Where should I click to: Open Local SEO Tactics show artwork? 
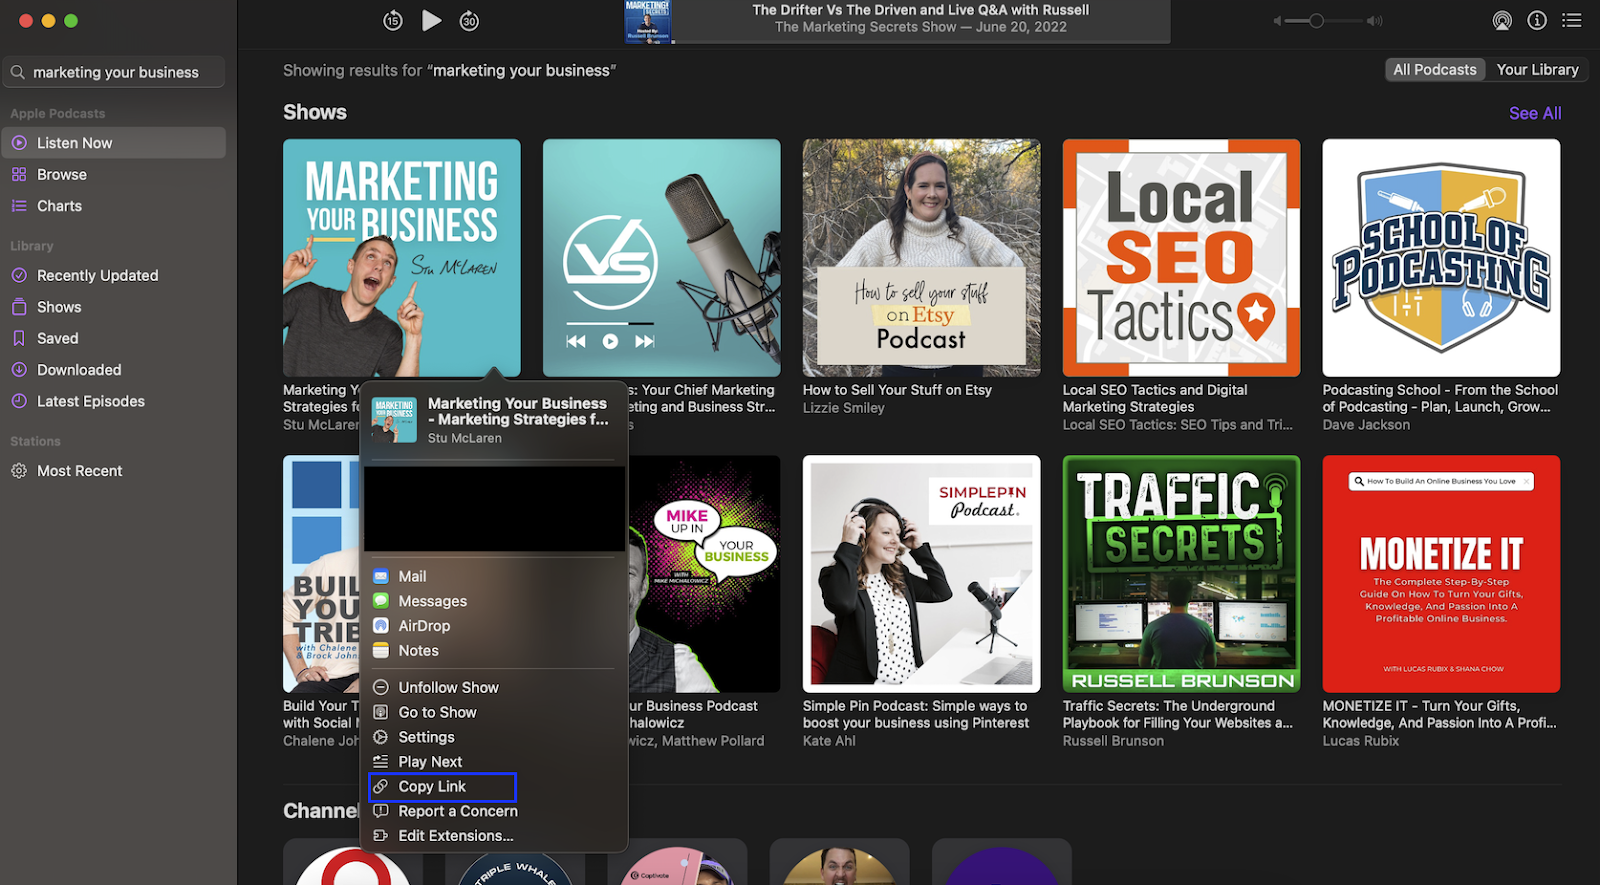tap(1181, 258)
